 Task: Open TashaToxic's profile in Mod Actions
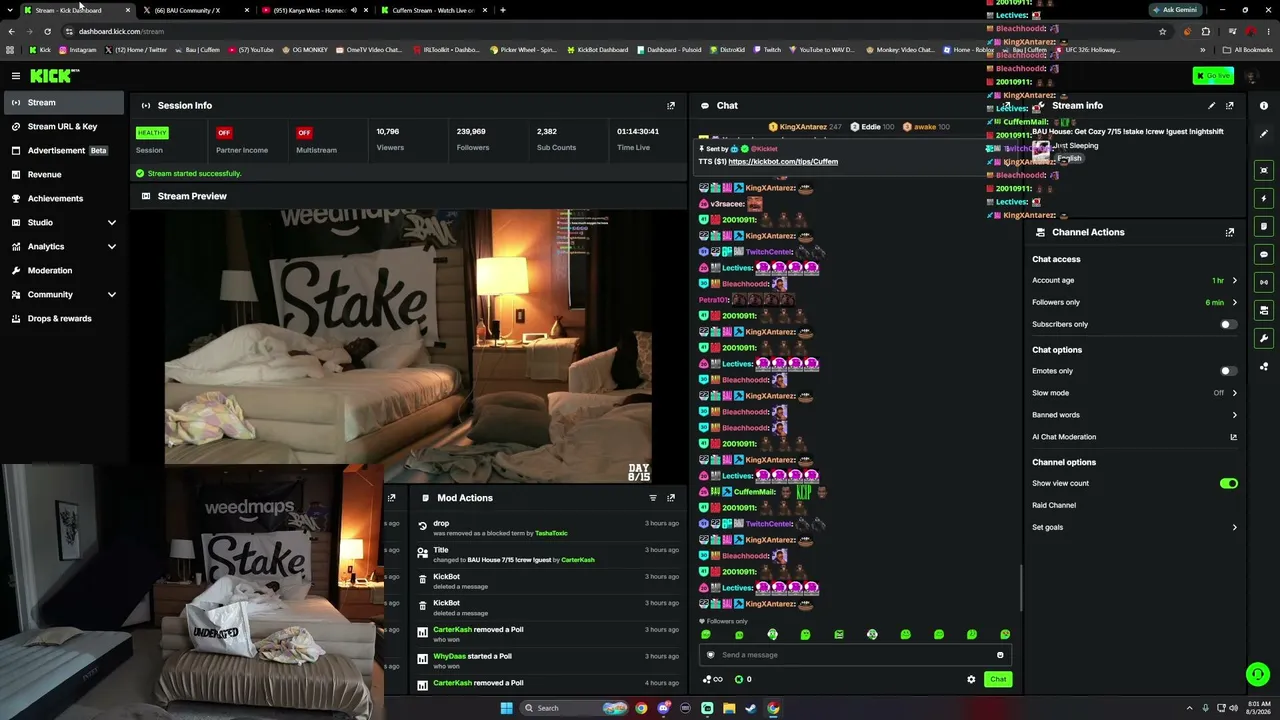click(x=551, y=533)
